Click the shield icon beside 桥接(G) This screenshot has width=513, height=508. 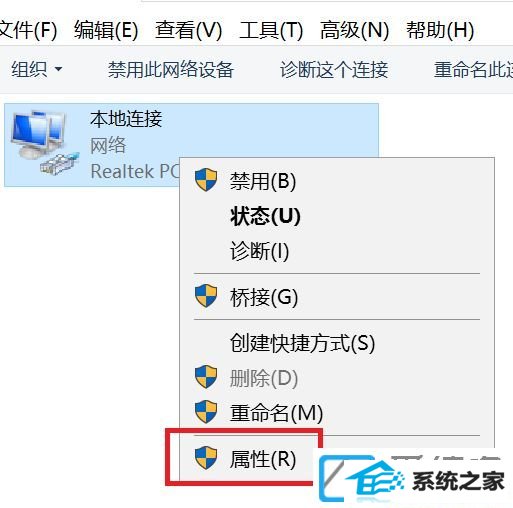pos(206,295)
